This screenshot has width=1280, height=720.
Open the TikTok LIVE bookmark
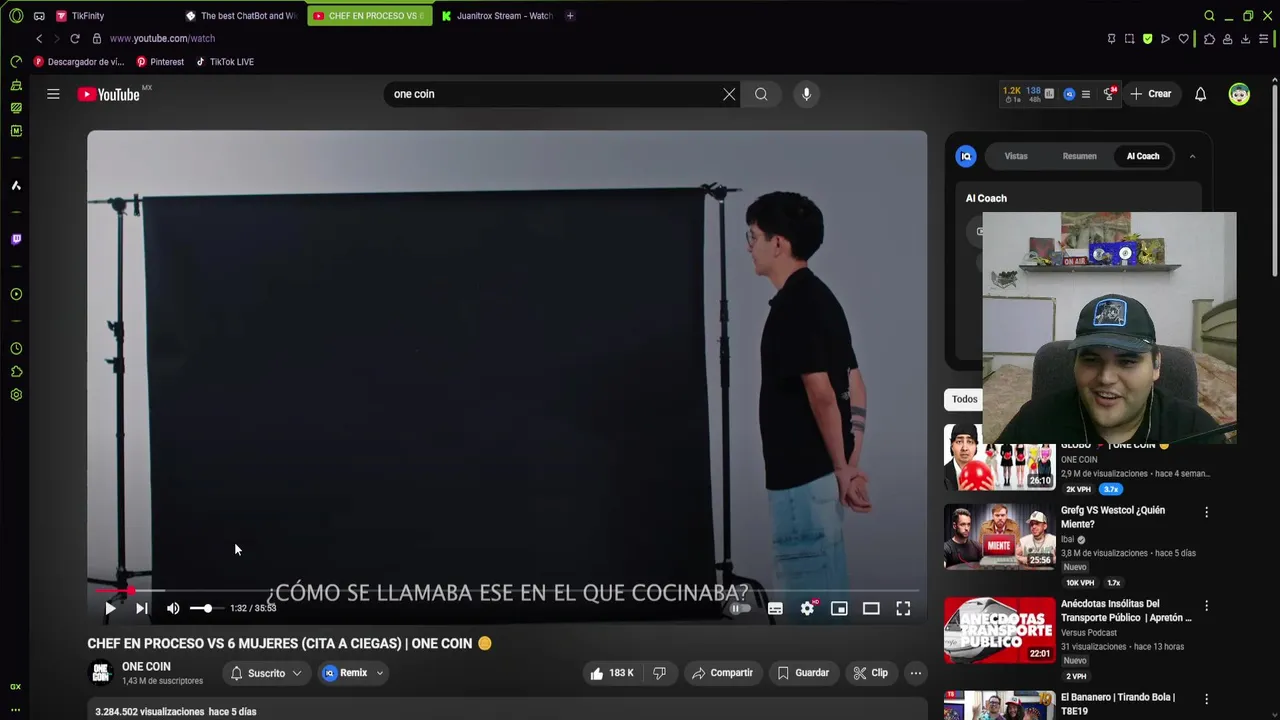pos(225,62)
